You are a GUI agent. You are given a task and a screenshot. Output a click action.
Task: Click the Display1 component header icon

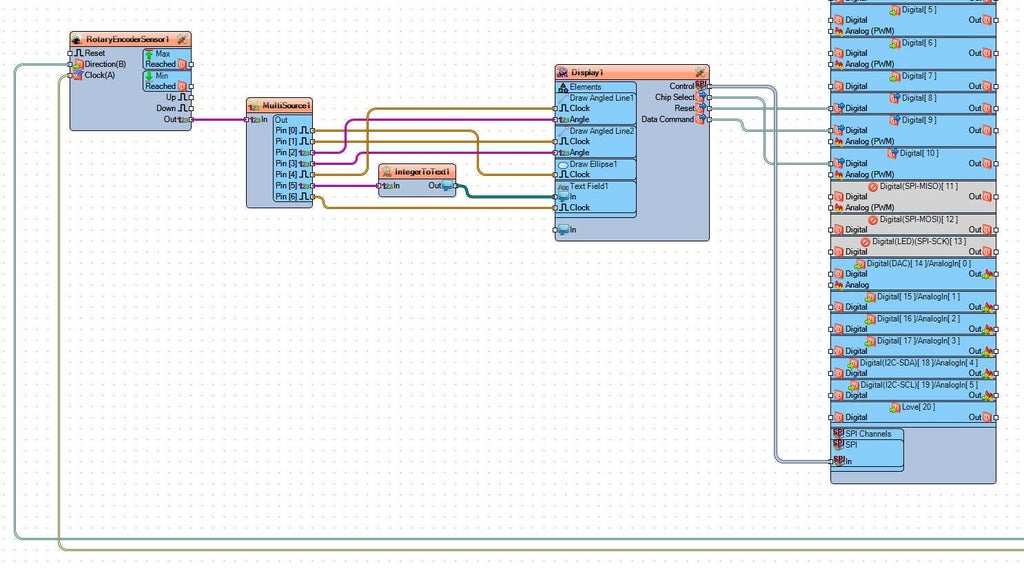point(562,73)
